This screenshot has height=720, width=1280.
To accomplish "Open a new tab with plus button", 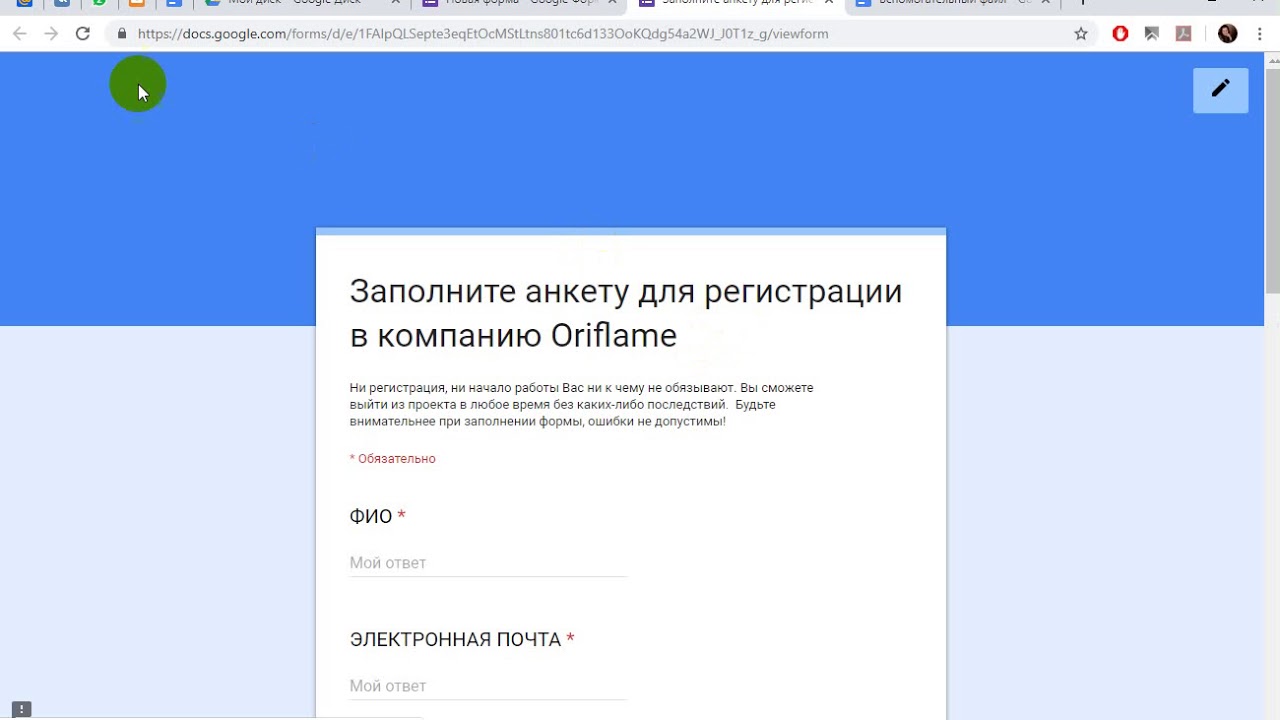I will (1083, 3).
